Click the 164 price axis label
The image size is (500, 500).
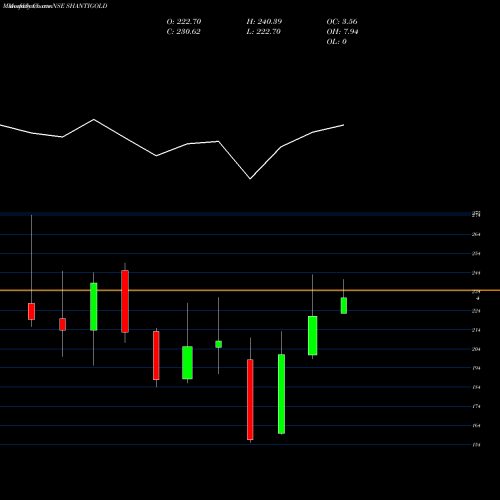tap(476, 425)
